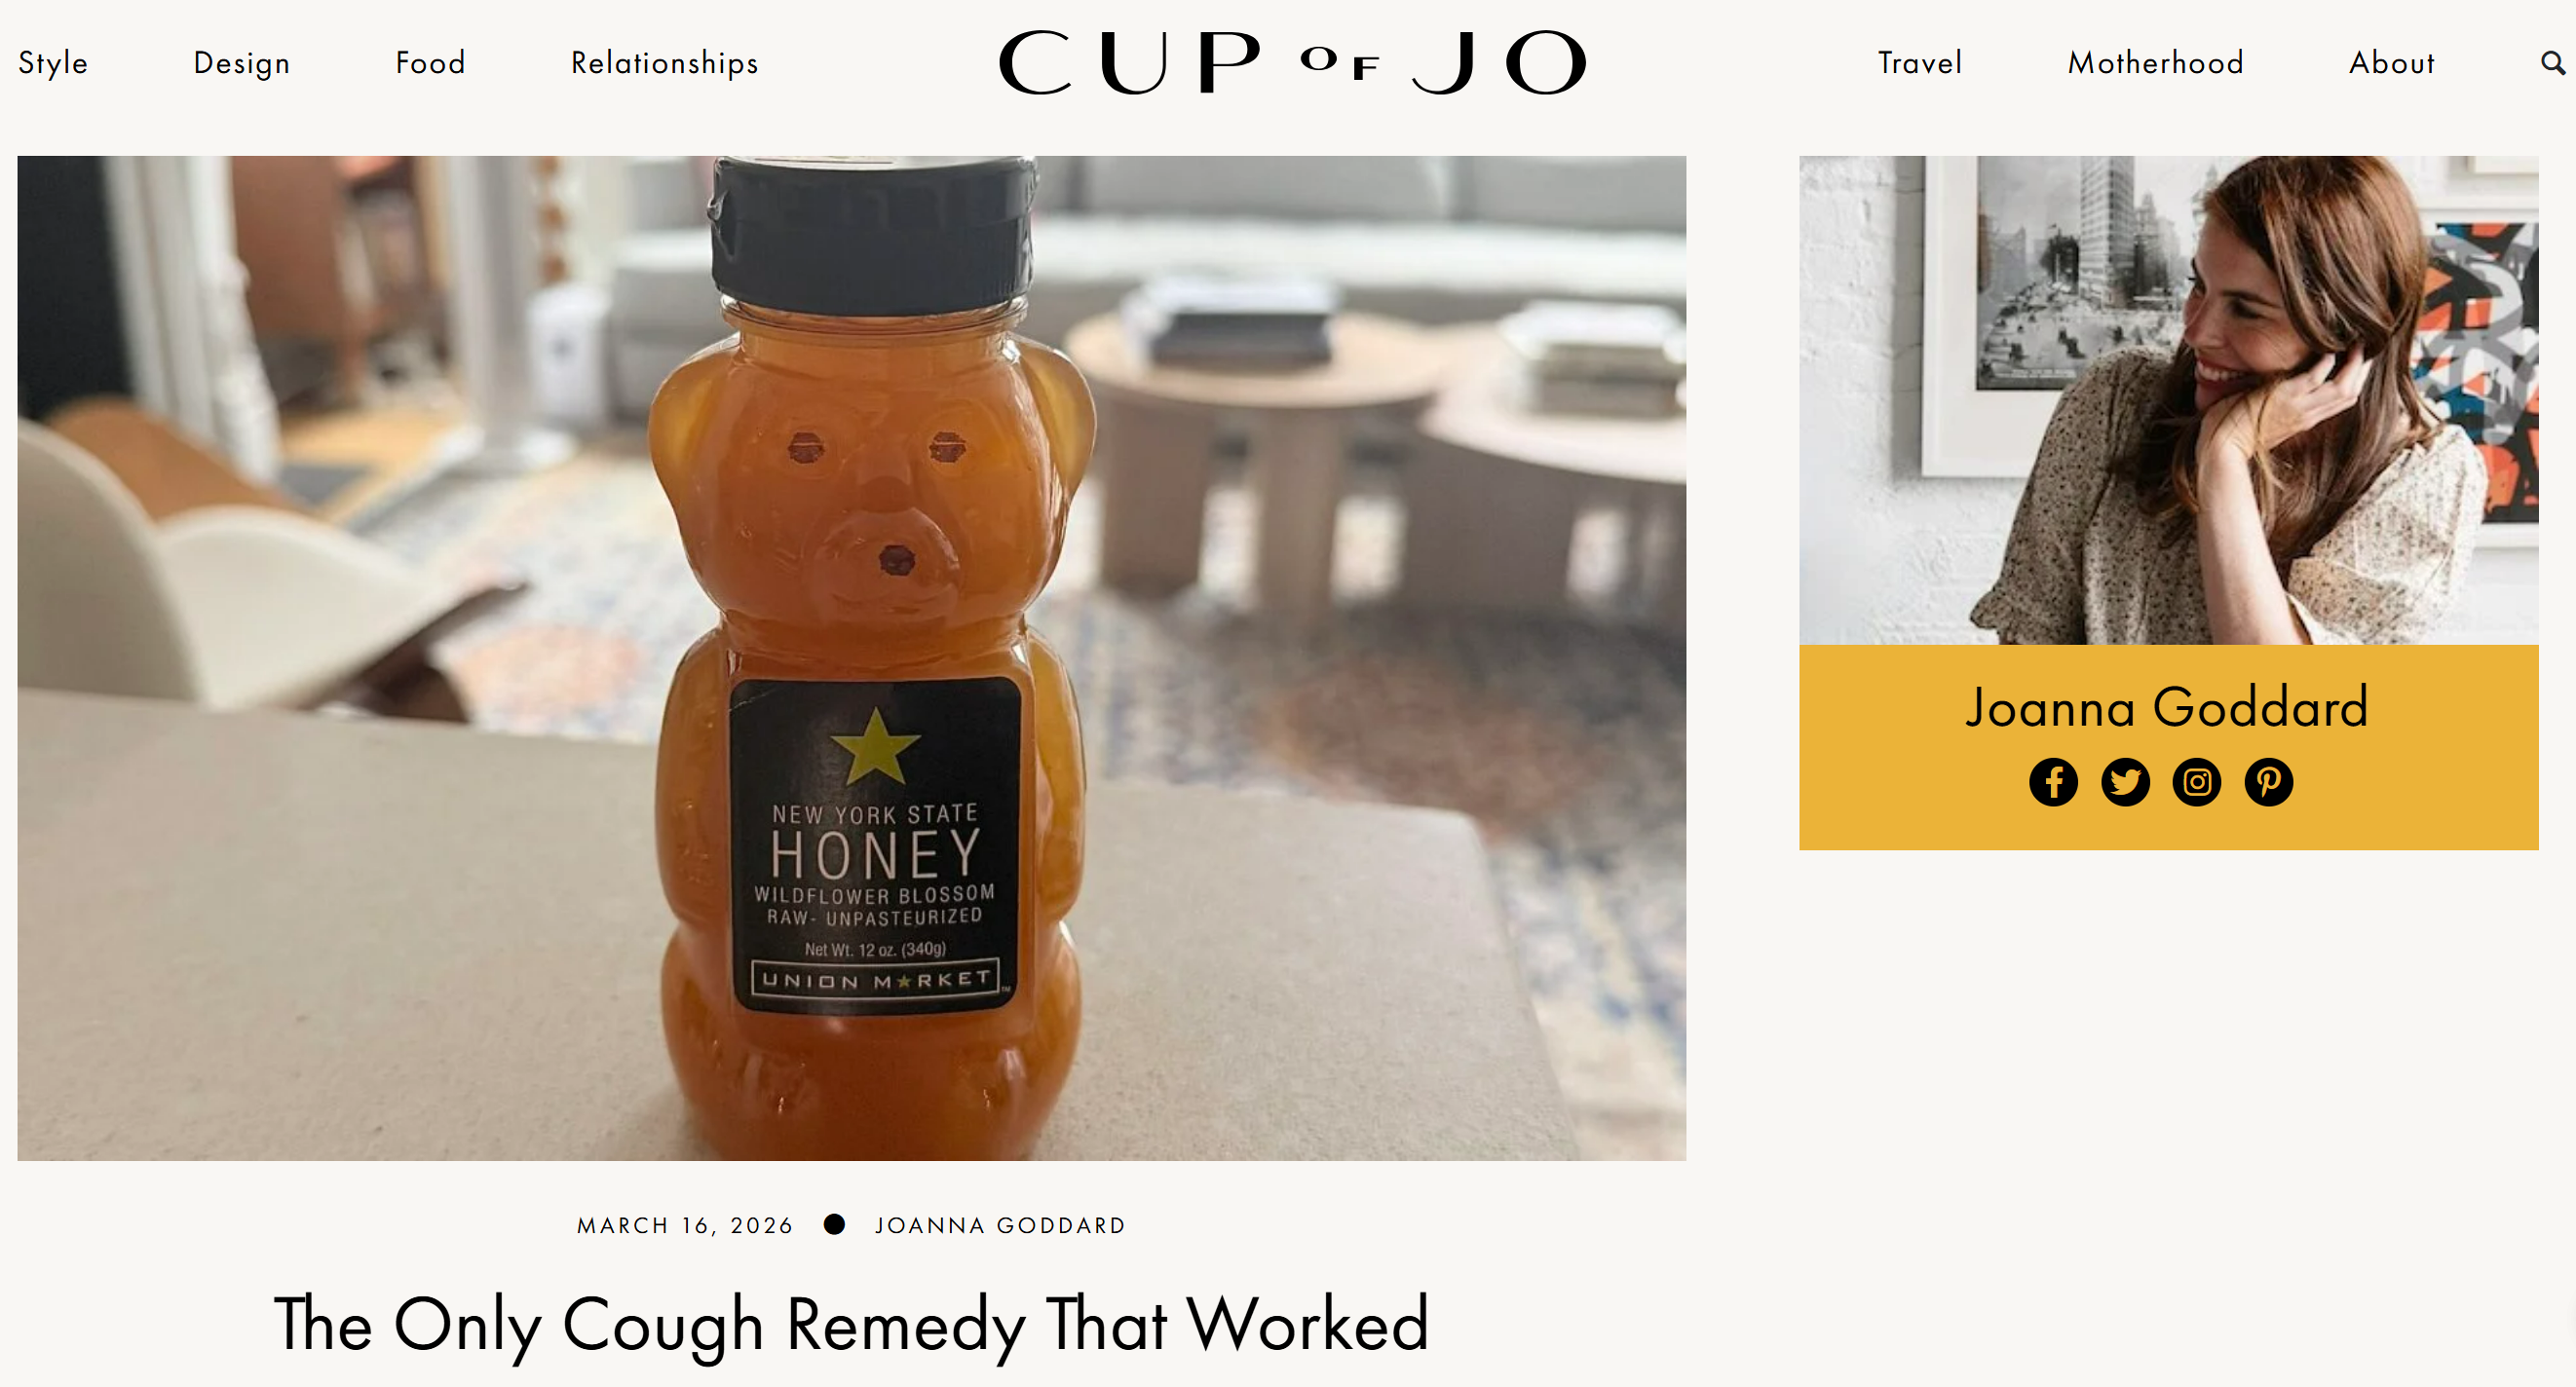Open the Relationships section
The image size is (2576, 1387).
pyautogui.click(x=664, y=63)
